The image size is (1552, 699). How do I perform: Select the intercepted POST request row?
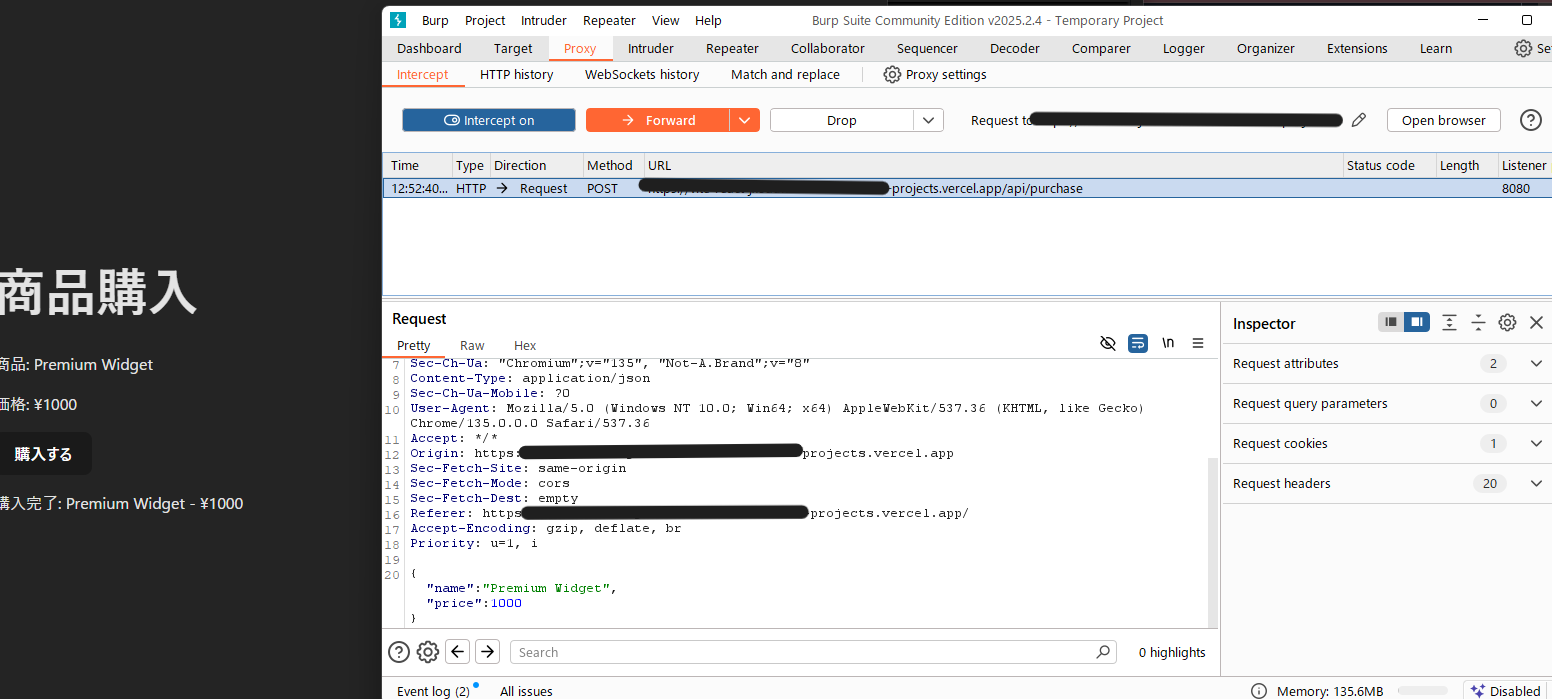tap(967, 188)
